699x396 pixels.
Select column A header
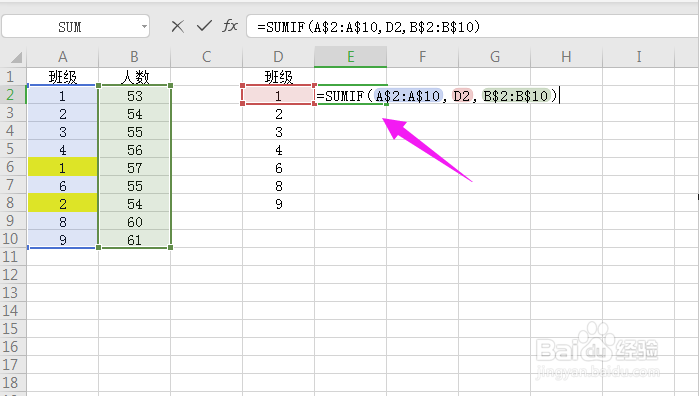pos(63,57)
